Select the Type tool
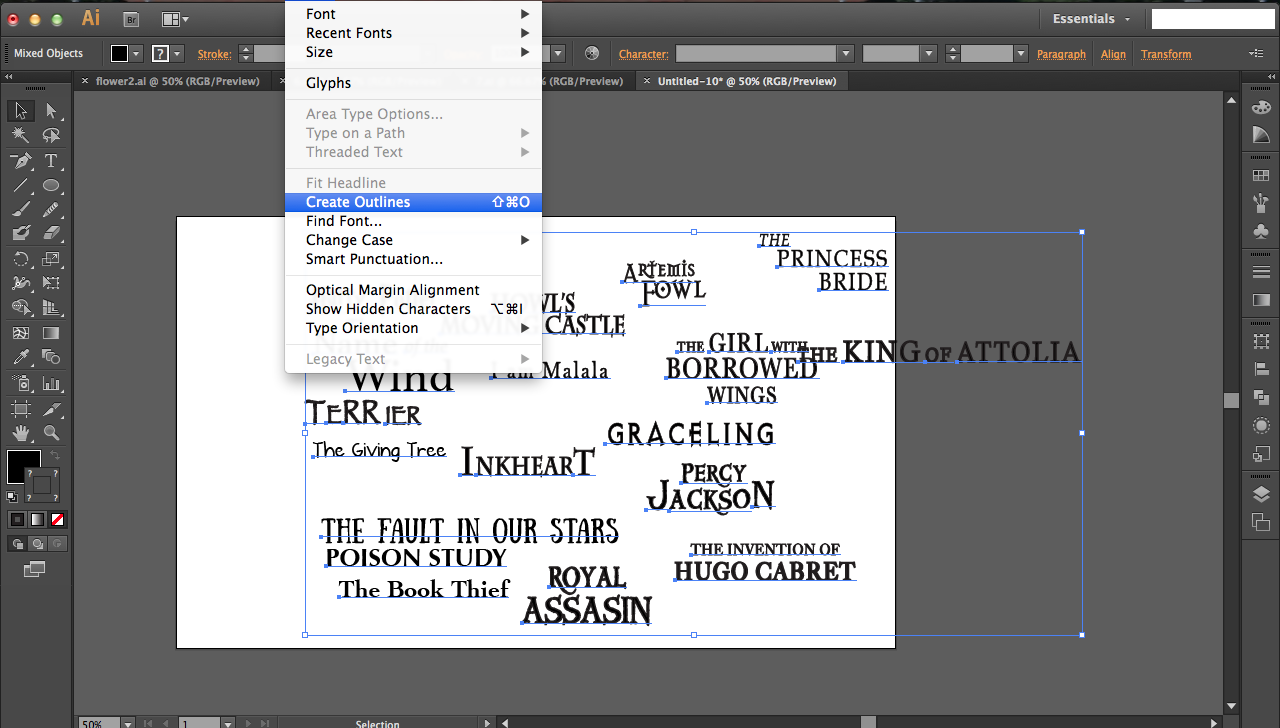The height and width of the screenshot is (728, 1280). [51, 160]
